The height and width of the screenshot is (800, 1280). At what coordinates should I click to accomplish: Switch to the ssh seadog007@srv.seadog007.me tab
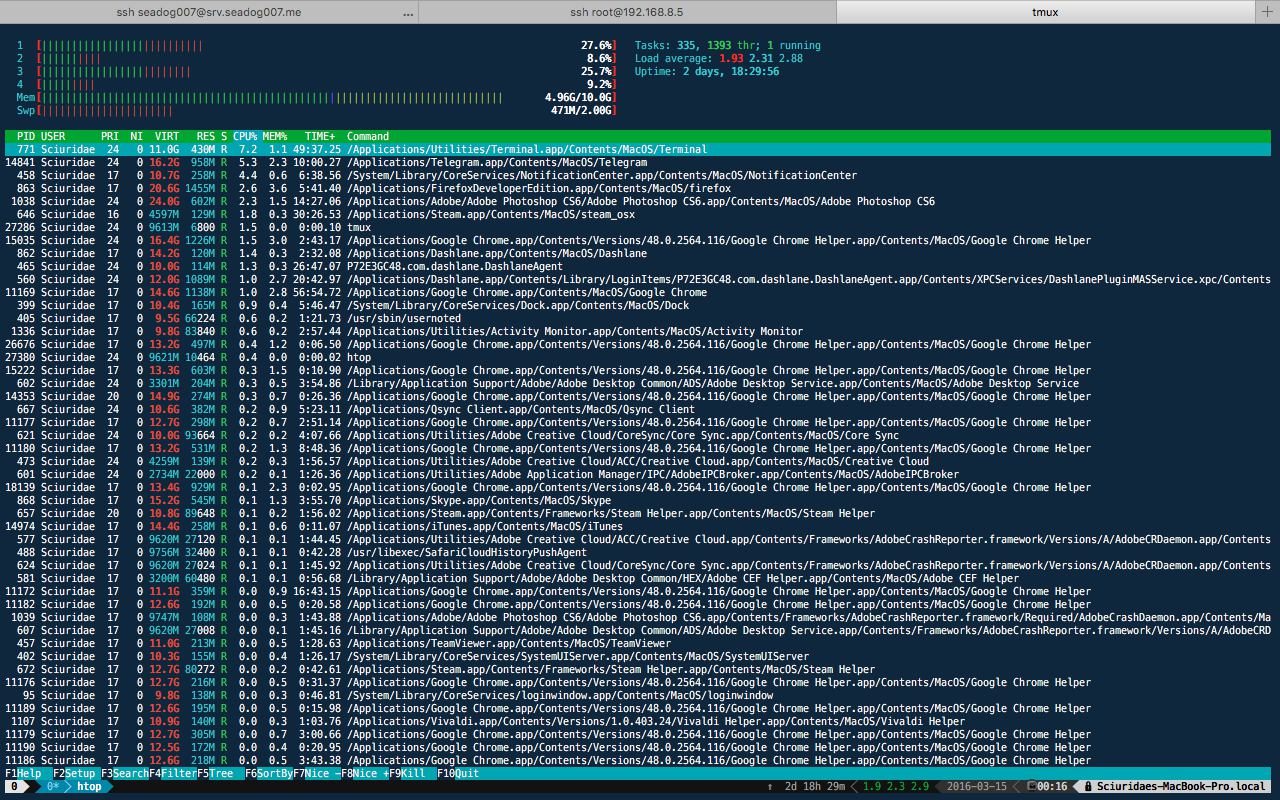pos(208,12)
